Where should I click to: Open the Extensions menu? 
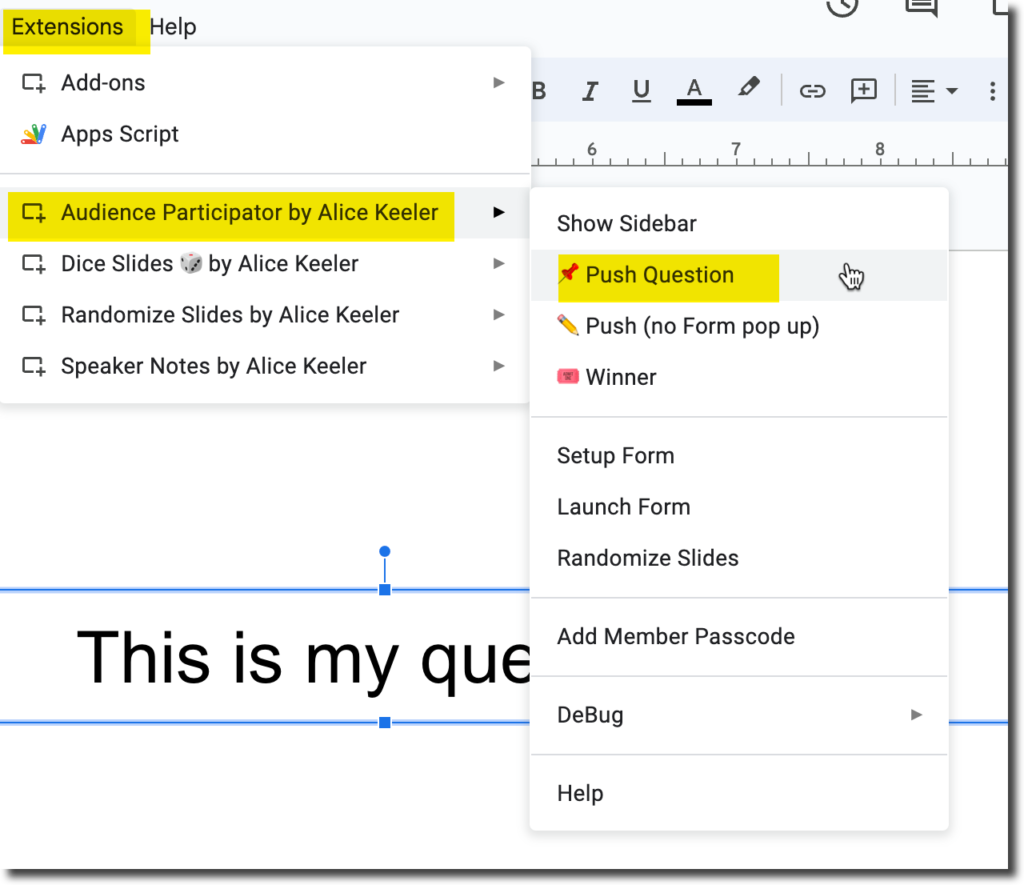coord(67,27)
